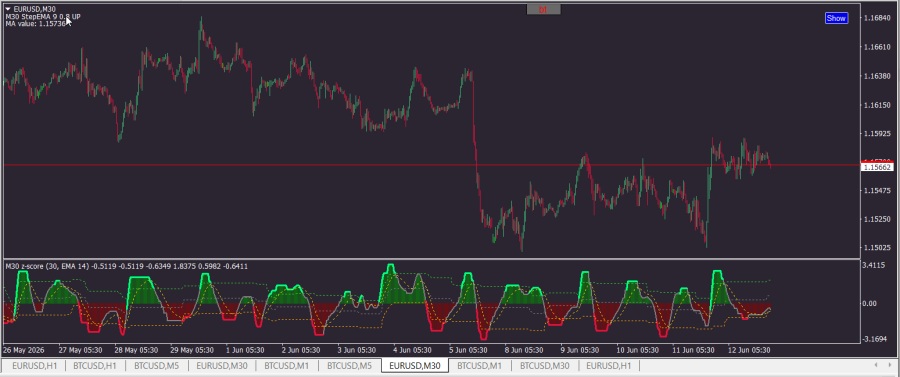This screenshot has height=377, width=900.
Task: Click price scale value 1.16840
Action: [876, 18]
